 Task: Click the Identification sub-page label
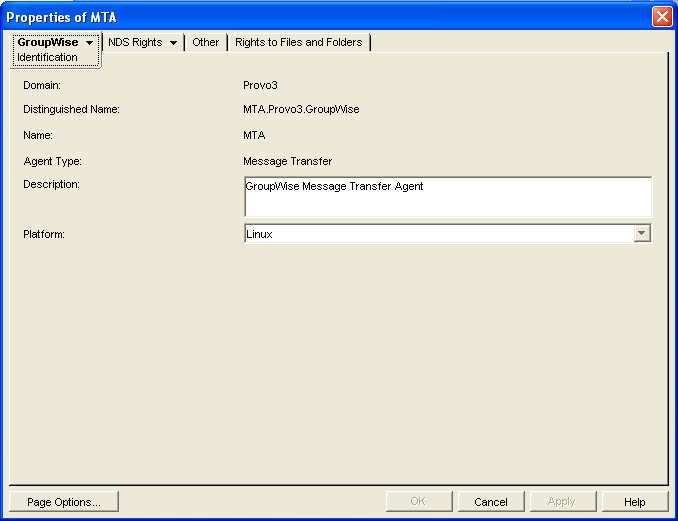pyautogui.click(x=47, y=57)
